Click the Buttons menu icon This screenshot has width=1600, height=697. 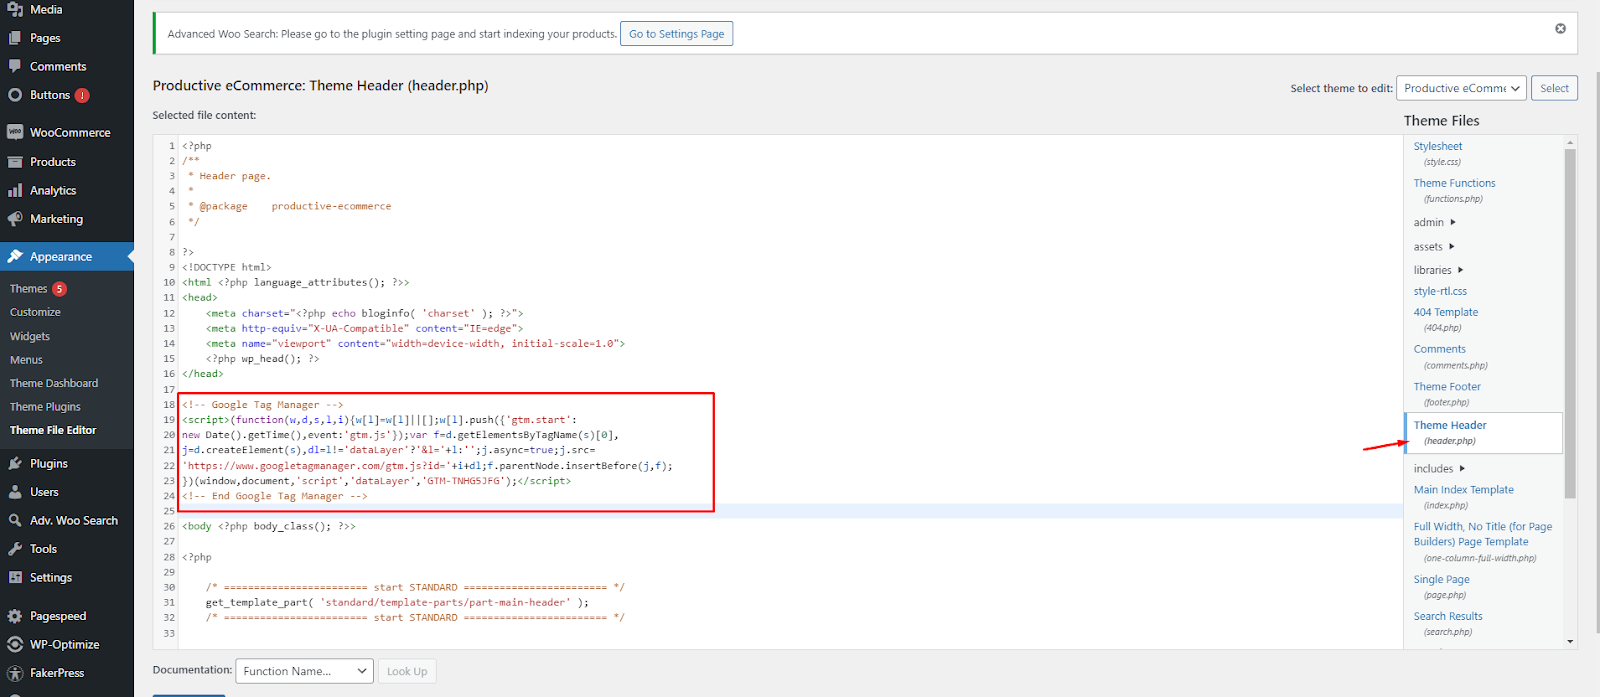point(15,95)
